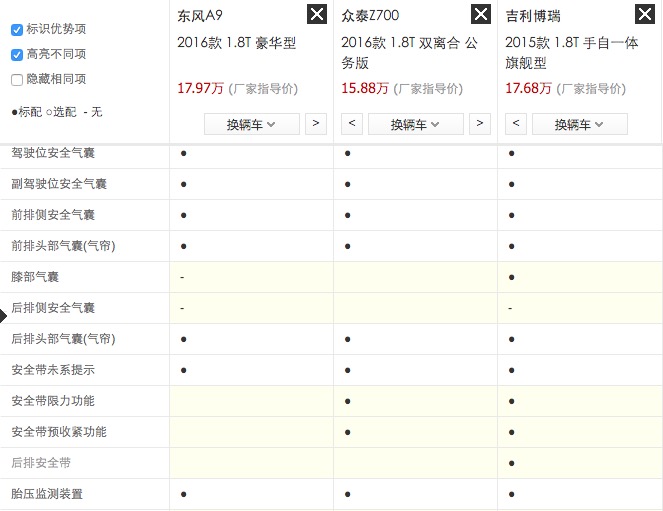
Task: Click the 2015款 1.8T 手自一体 旗舰型 trim title
Action: [x=572, y=53]
